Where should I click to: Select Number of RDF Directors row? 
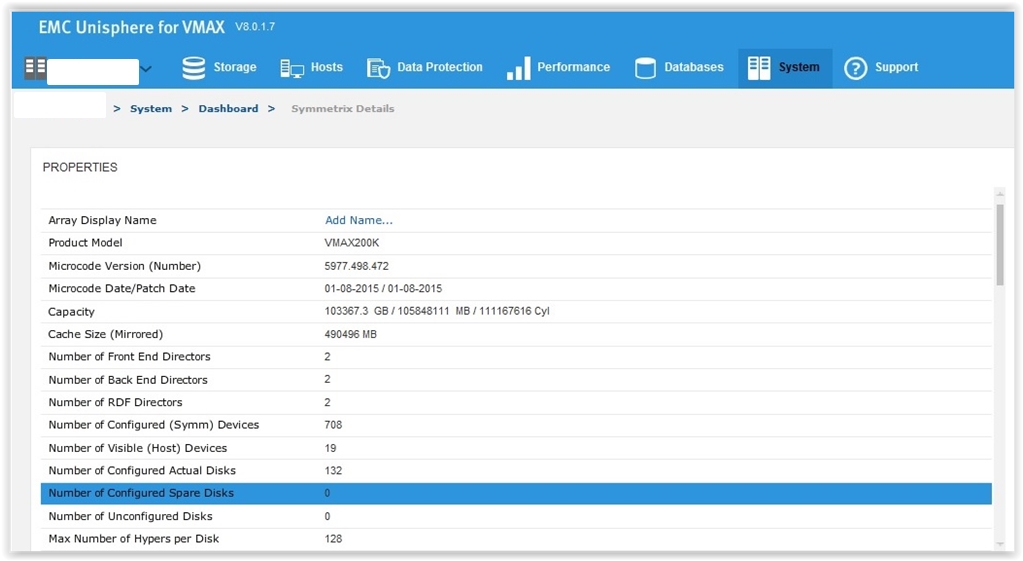pyautogui.click(x=516, y=402)
